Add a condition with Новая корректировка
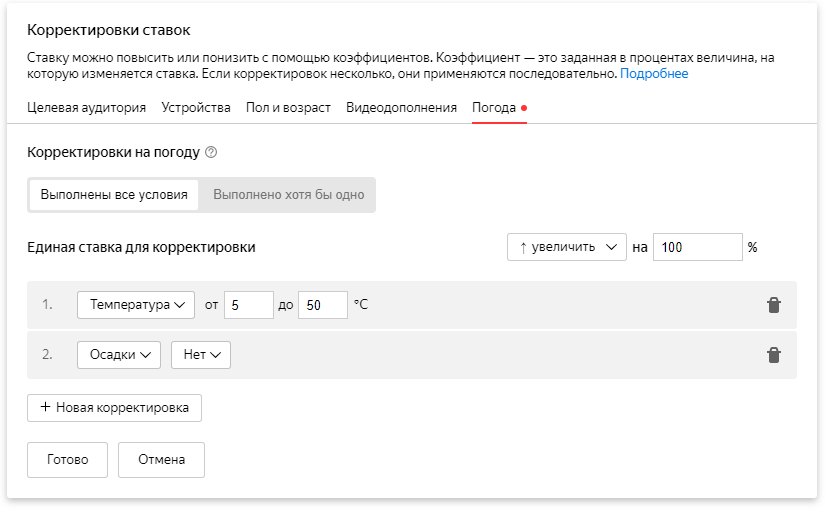827x515 pixels. [x=114, y=408]
